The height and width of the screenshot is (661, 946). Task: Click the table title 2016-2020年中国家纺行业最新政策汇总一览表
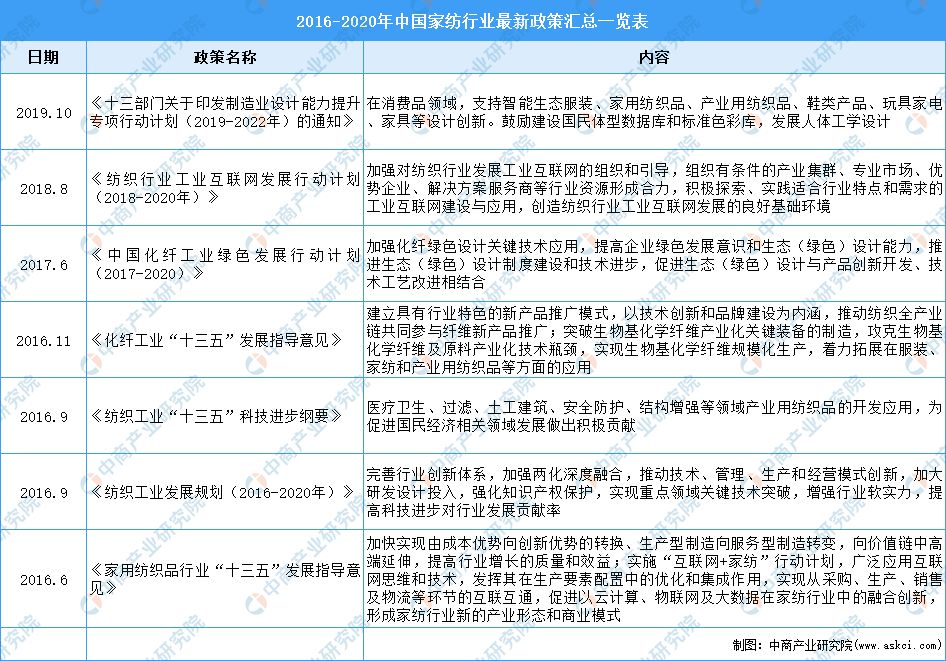click(472, 22)
